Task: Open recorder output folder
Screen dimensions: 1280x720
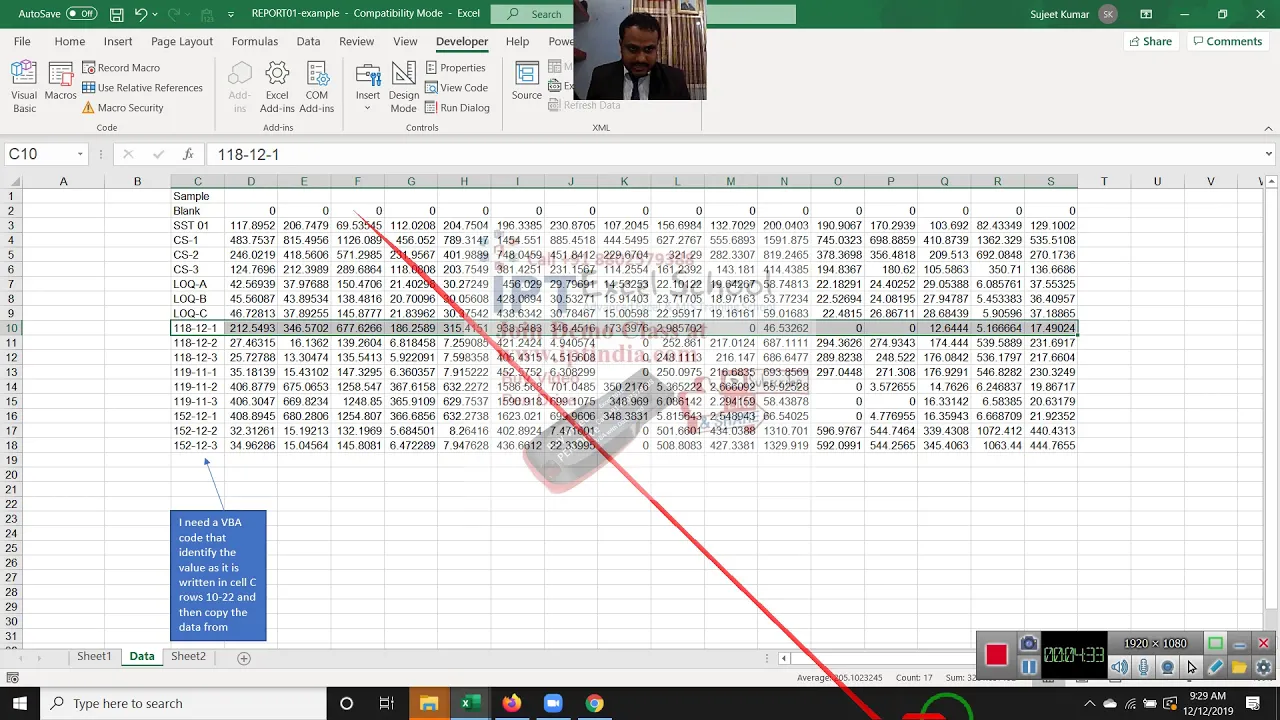Action: coord(1239,667)
